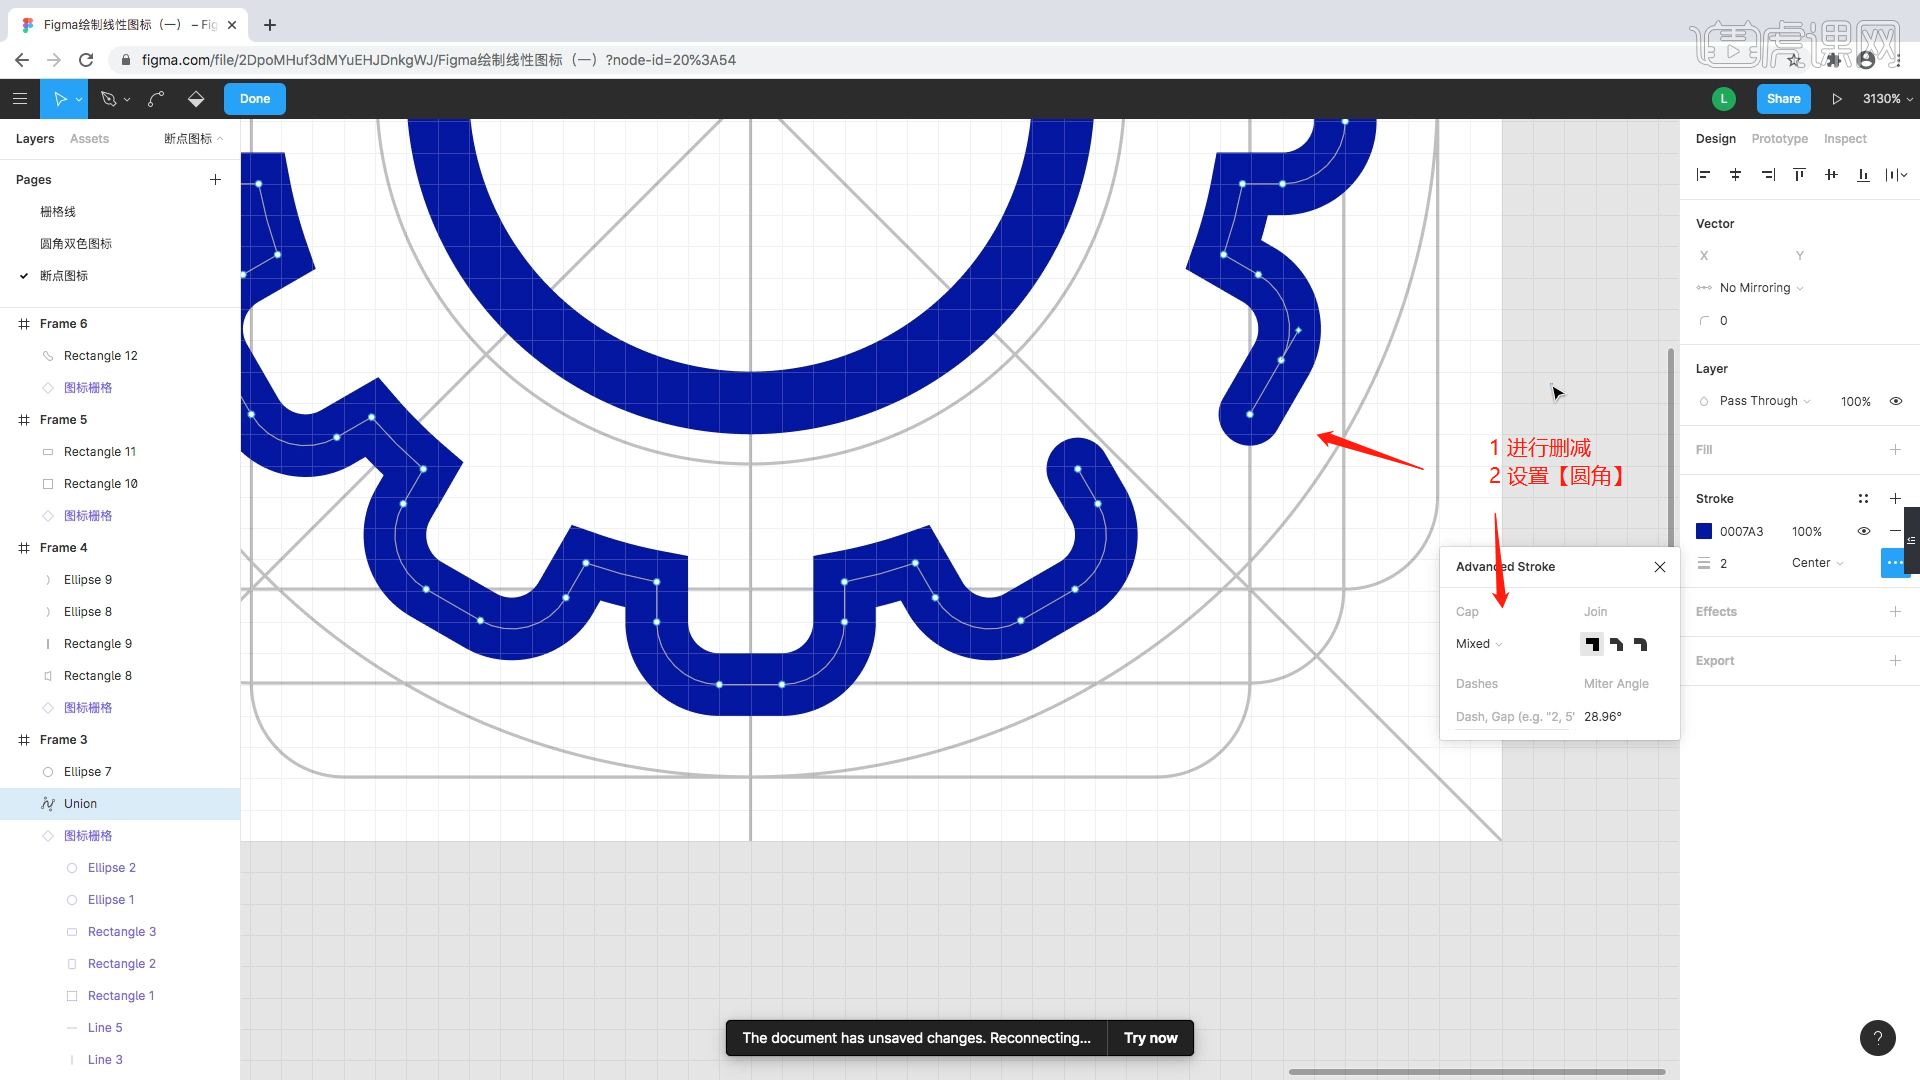Close the Advanced Stroke popup

1660,567
